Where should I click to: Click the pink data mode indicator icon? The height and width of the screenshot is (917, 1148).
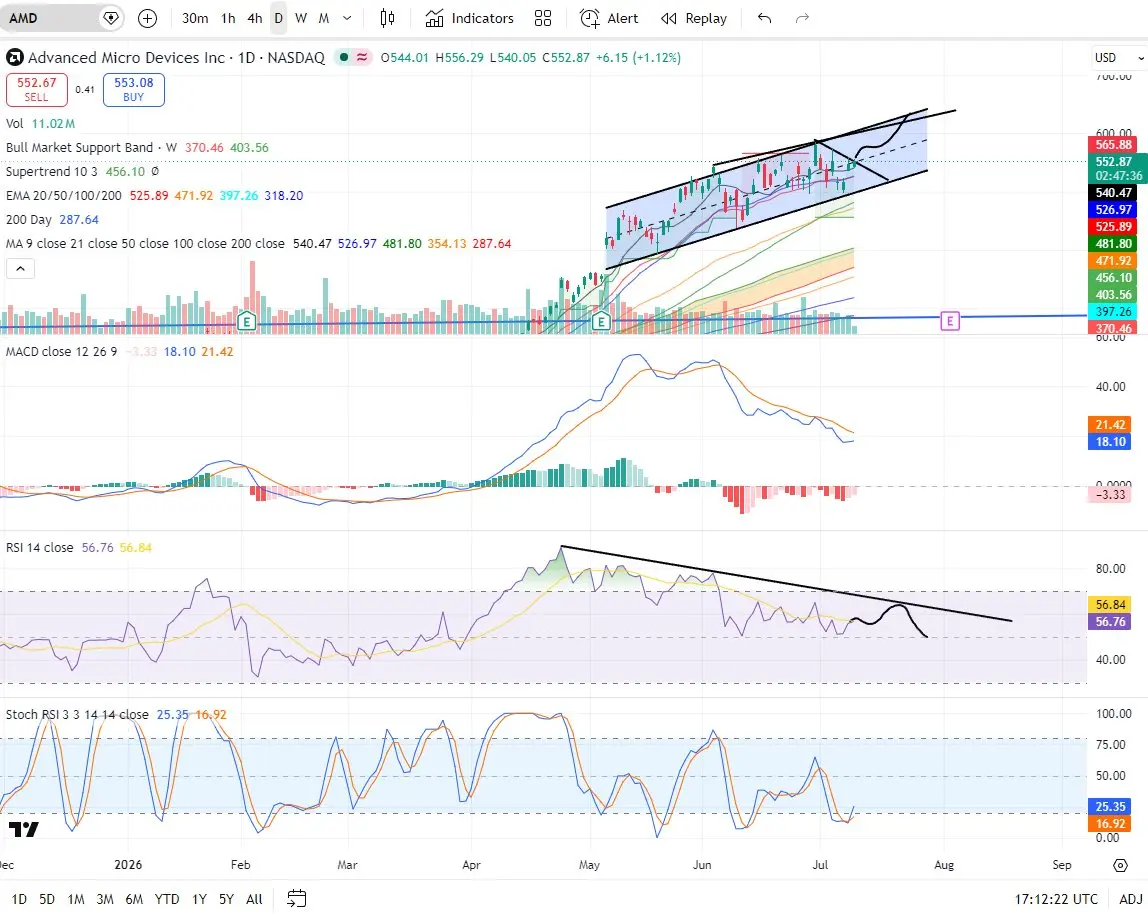362,57
